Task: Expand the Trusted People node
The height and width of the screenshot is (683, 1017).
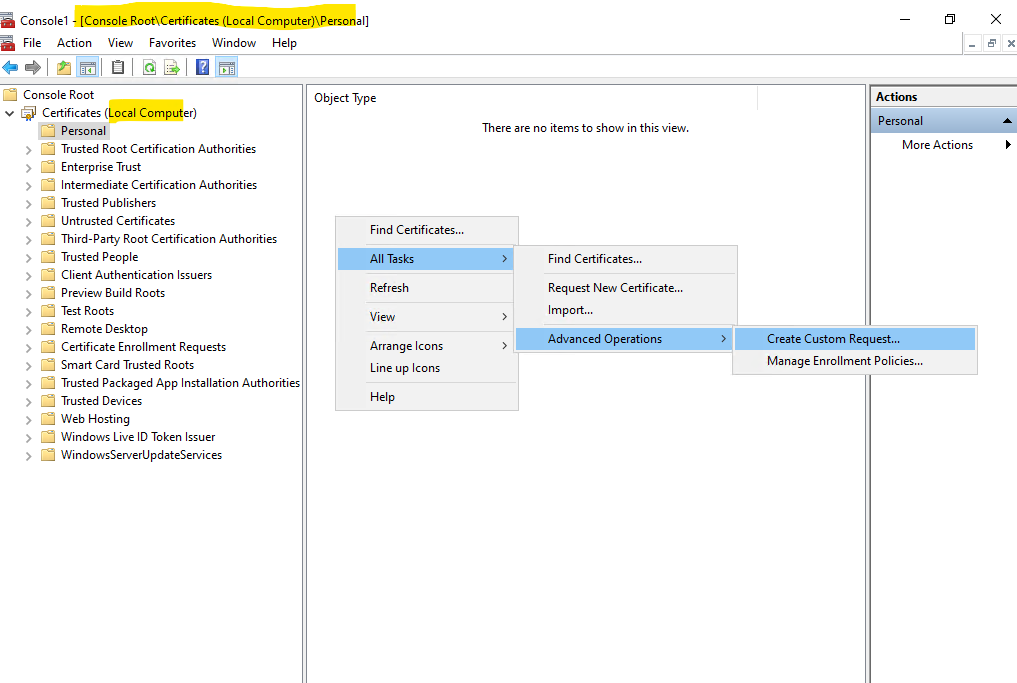Action: click(x=29, y=258)
